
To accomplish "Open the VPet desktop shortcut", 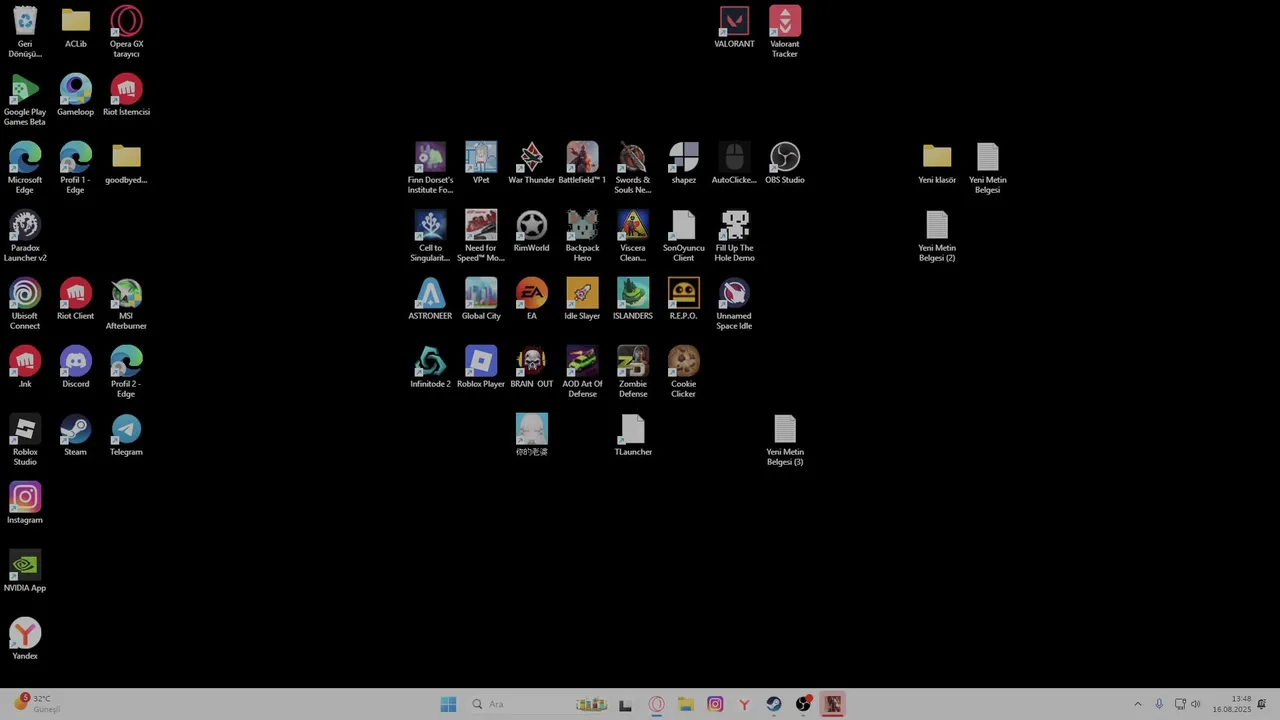I will click(x=481, y=158).
